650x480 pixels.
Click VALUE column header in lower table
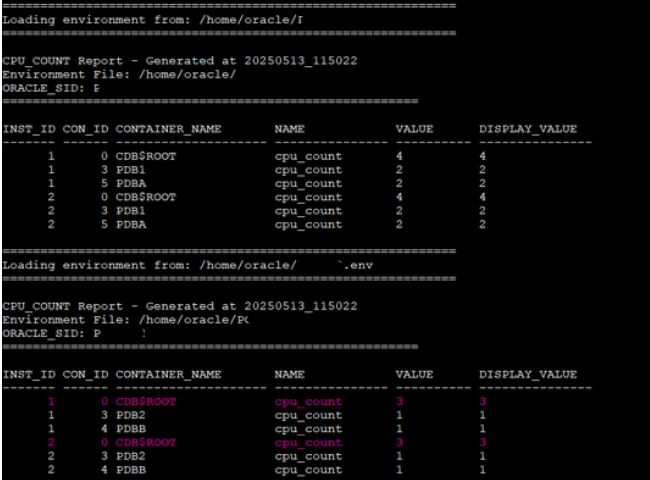click(x=414, y=374)
